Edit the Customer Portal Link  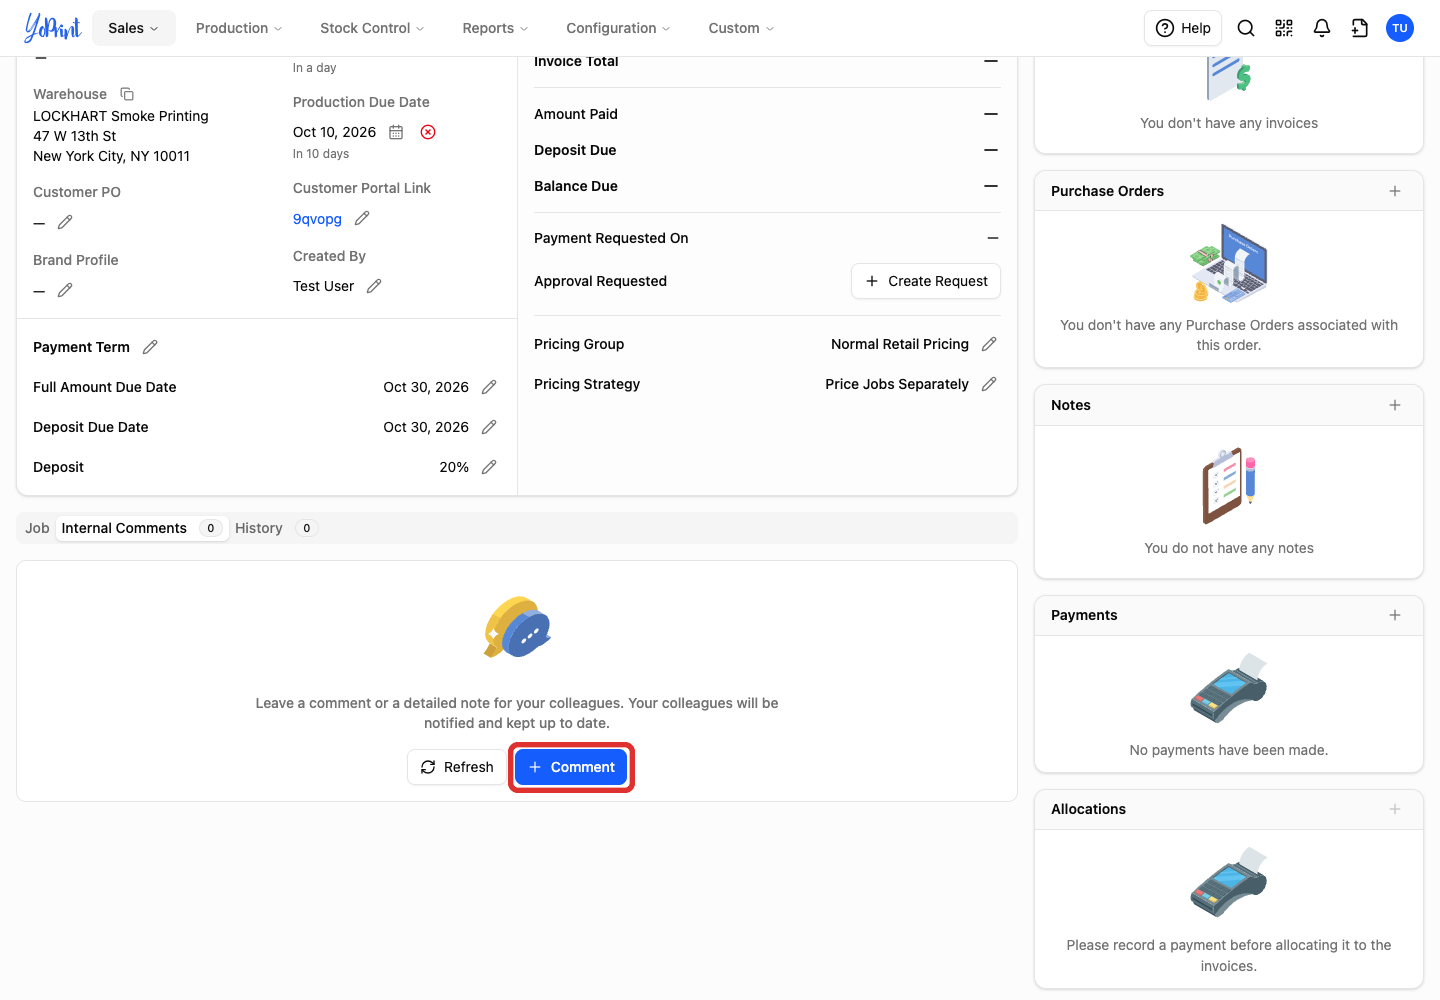click(x=362, y=218)
